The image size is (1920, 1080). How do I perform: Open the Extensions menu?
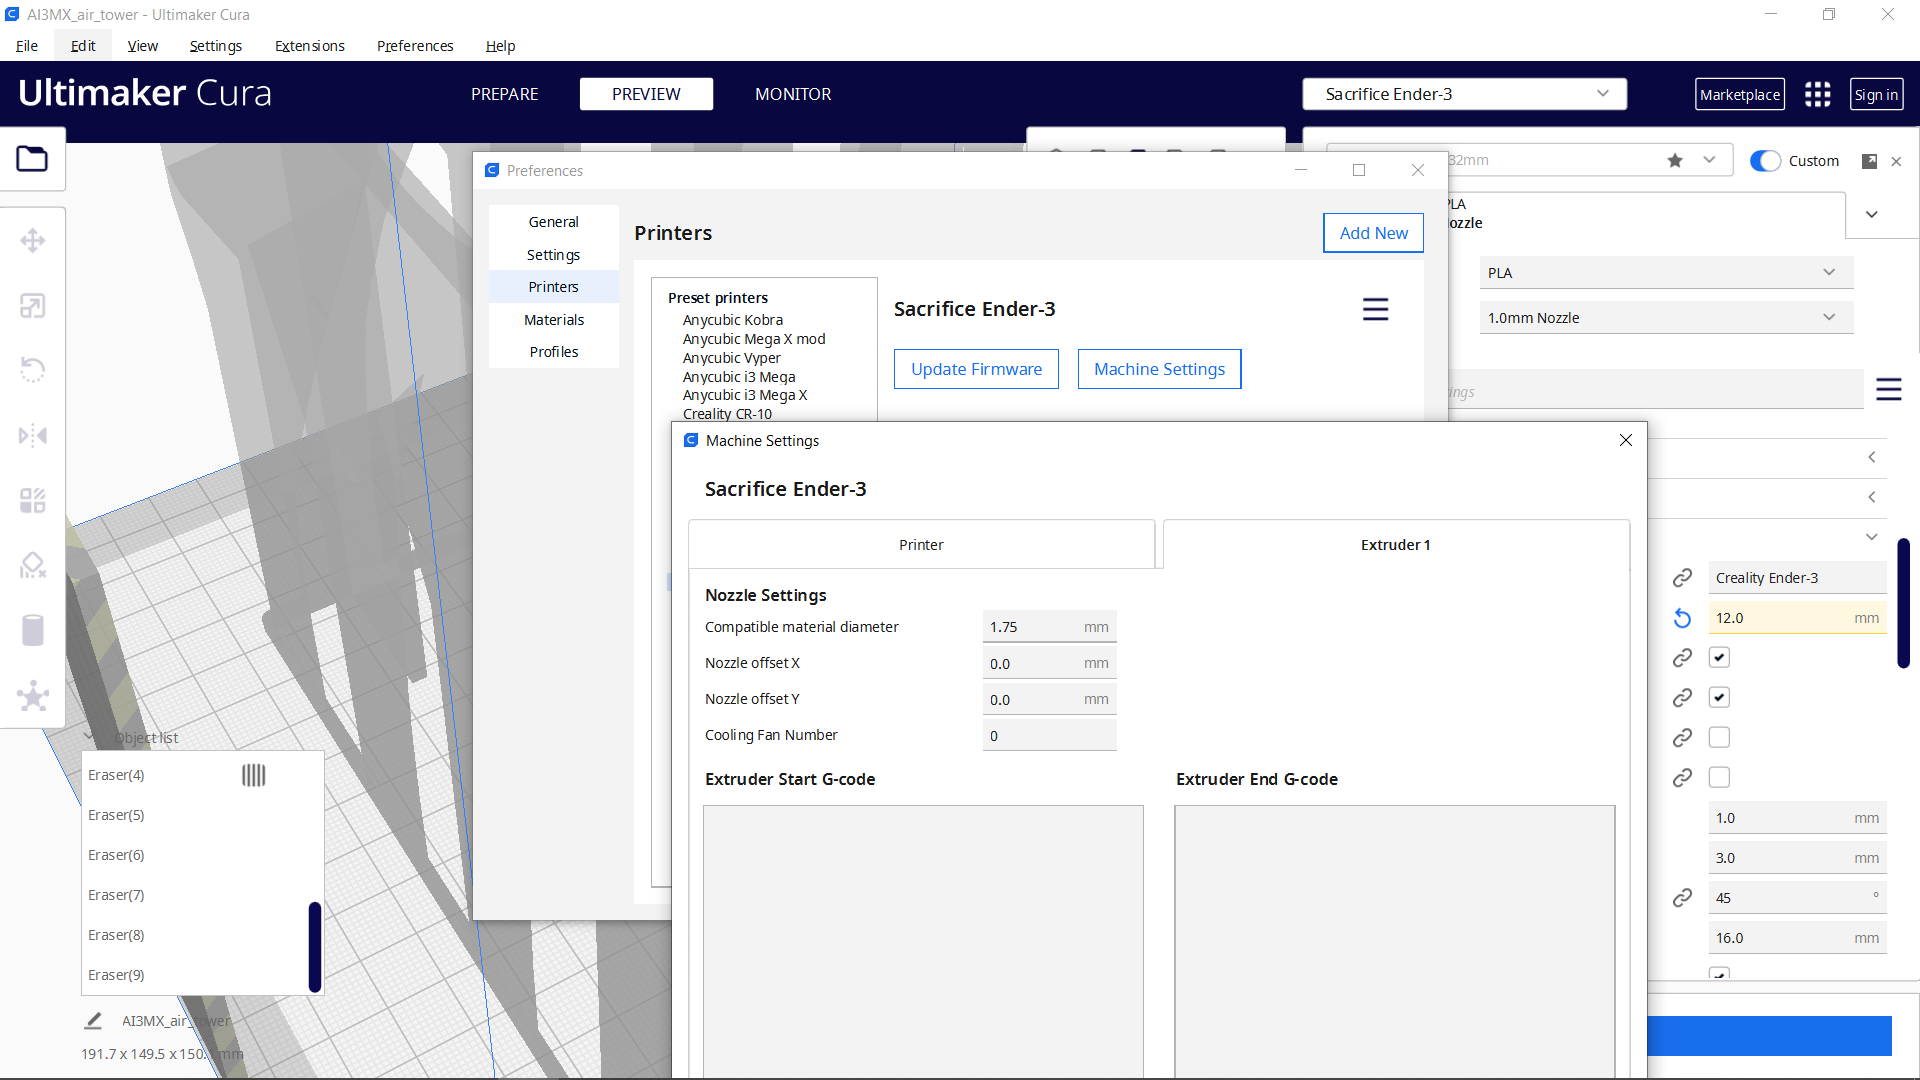pos(309,46)
